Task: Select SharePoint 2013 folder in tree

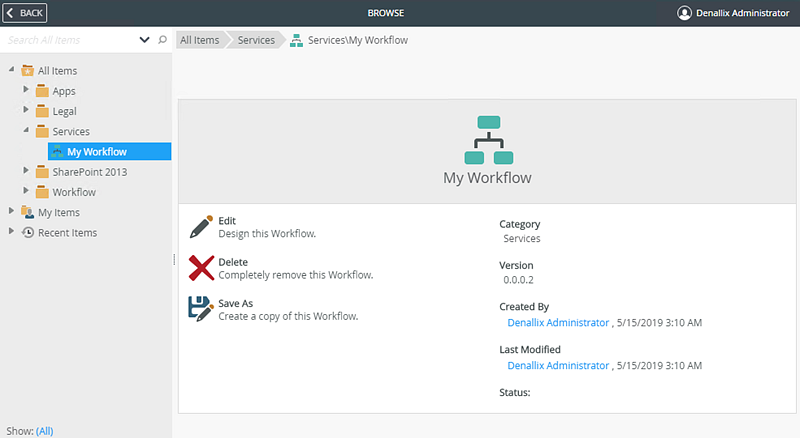Action: click(x=89, y=172)
